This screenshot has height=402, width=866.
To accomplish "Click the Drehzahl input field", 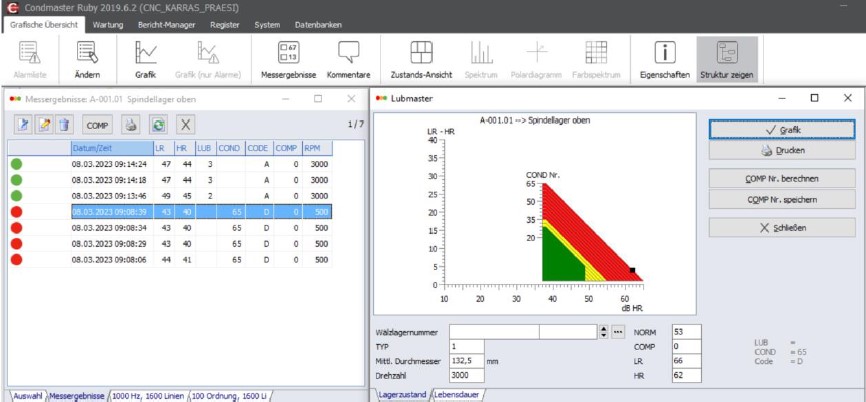I will click(x=466, y=375).
